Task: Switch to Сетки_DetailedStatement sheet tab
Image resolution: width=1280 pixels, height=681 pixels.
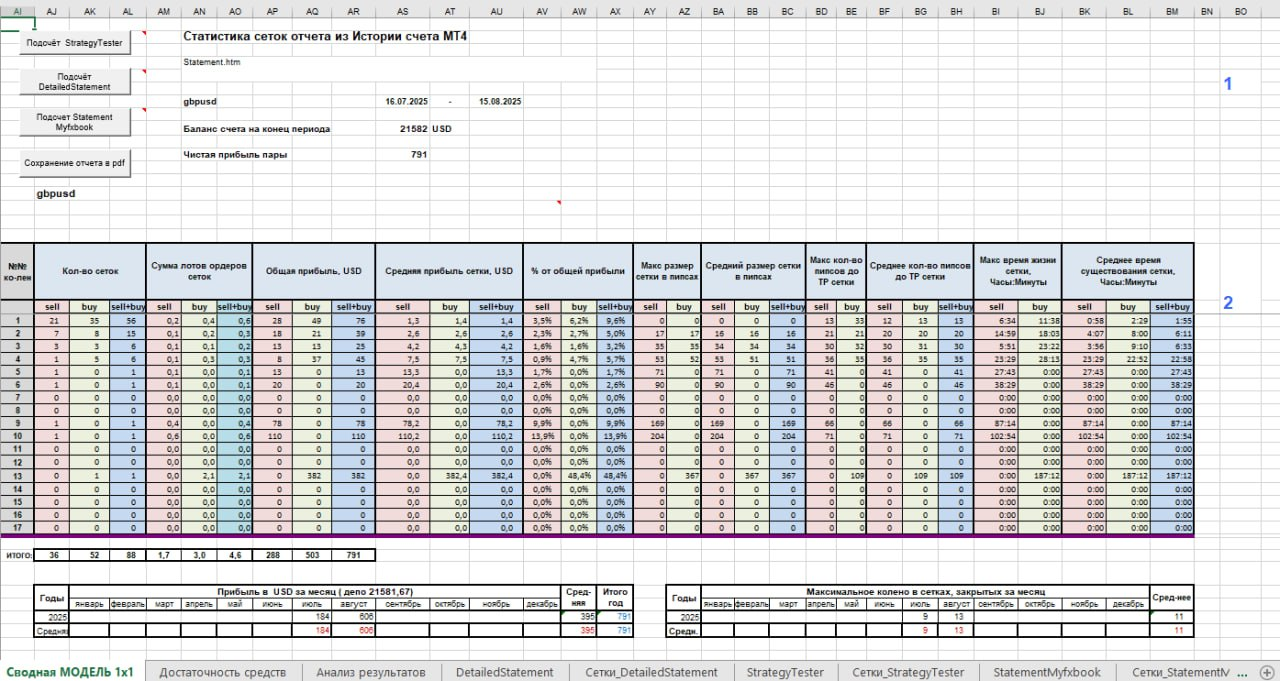Action: click(x=652, y=672)
